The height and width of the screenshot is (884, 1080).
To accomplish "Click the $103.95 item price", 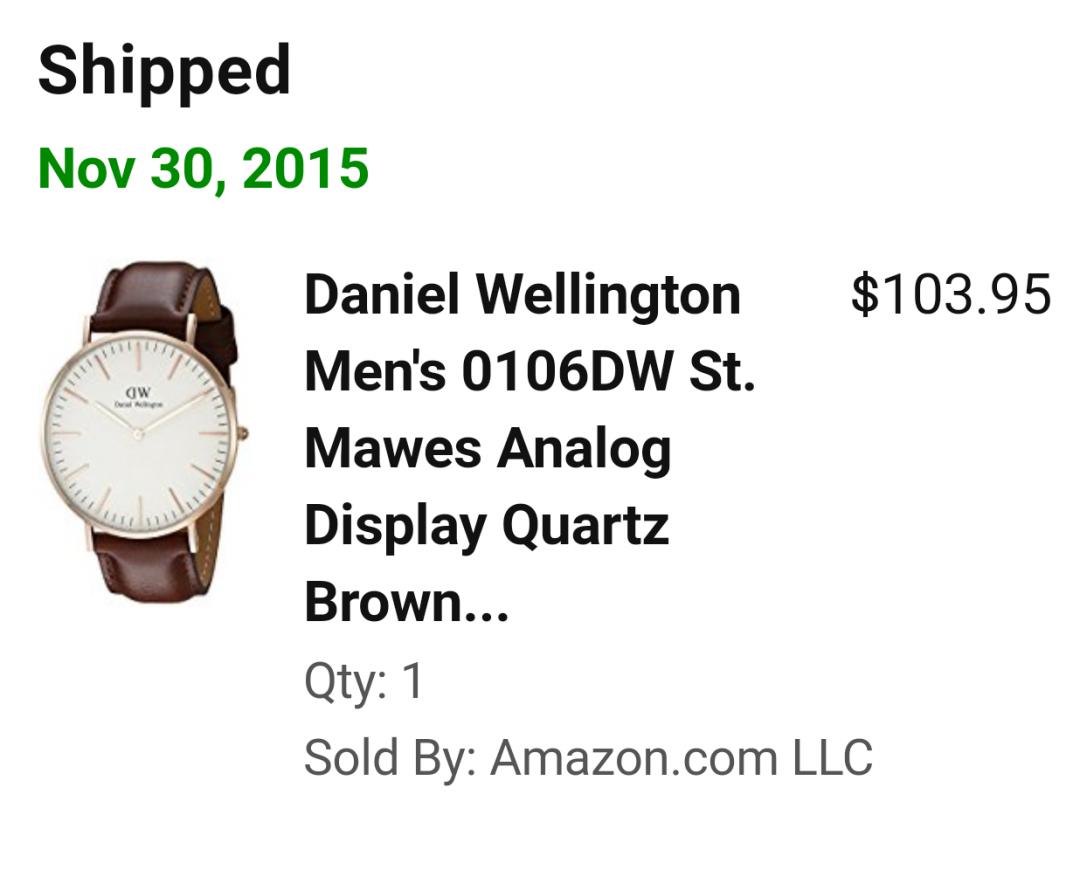I will pos(950,295).
